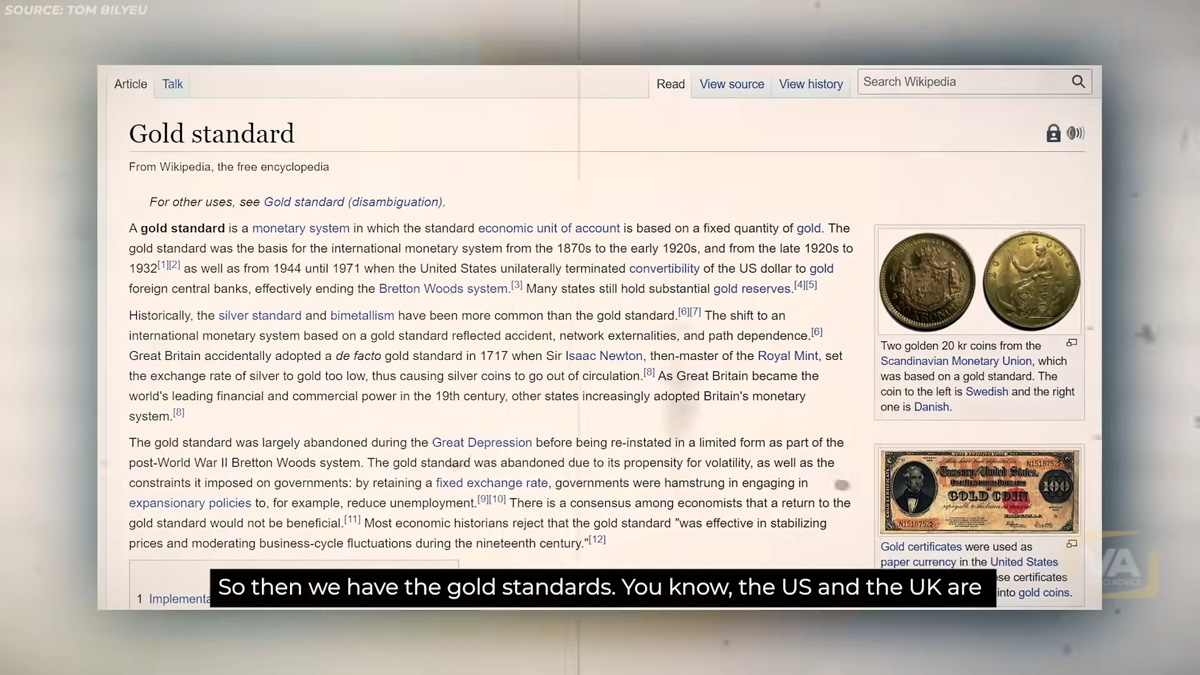Follow the expansionary policies link

[190, 503]
